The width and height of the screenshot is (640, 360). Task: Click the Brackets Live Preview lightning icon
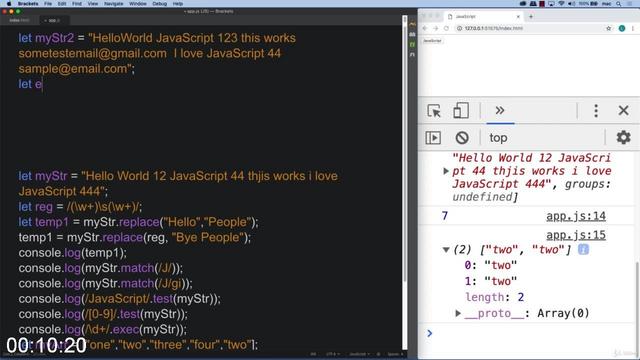[412, 24]
